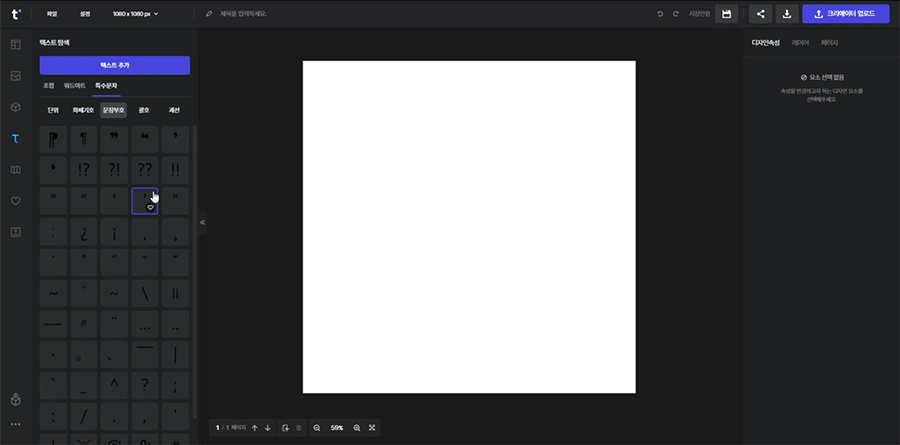900x445 pixels.
Task: Undo the last action
Action: tap(660, 14)
